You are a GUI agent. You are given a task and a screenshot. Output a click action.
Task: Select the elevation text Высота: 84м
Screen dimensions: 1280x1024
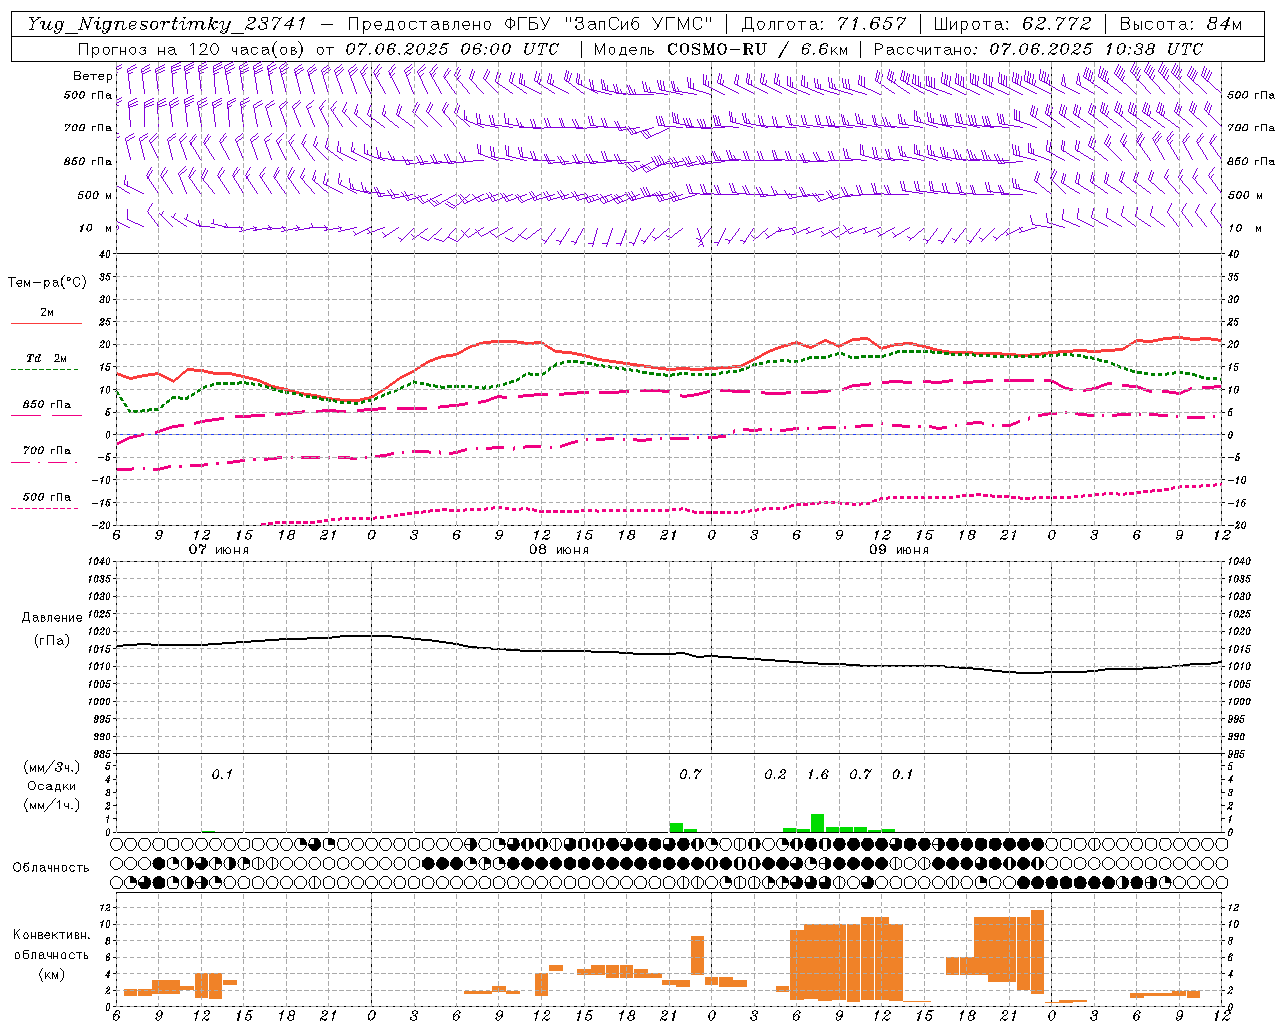(1181, 24)
